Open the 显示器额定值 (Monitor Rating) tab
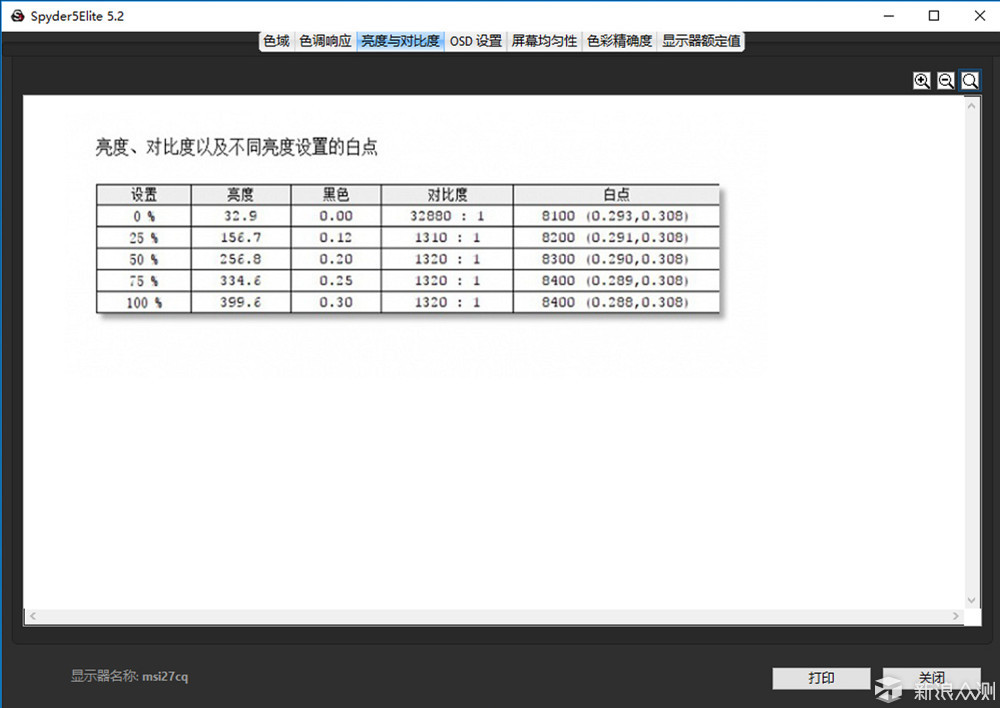Screen dimensions: 1000x708 coord(700,41)
